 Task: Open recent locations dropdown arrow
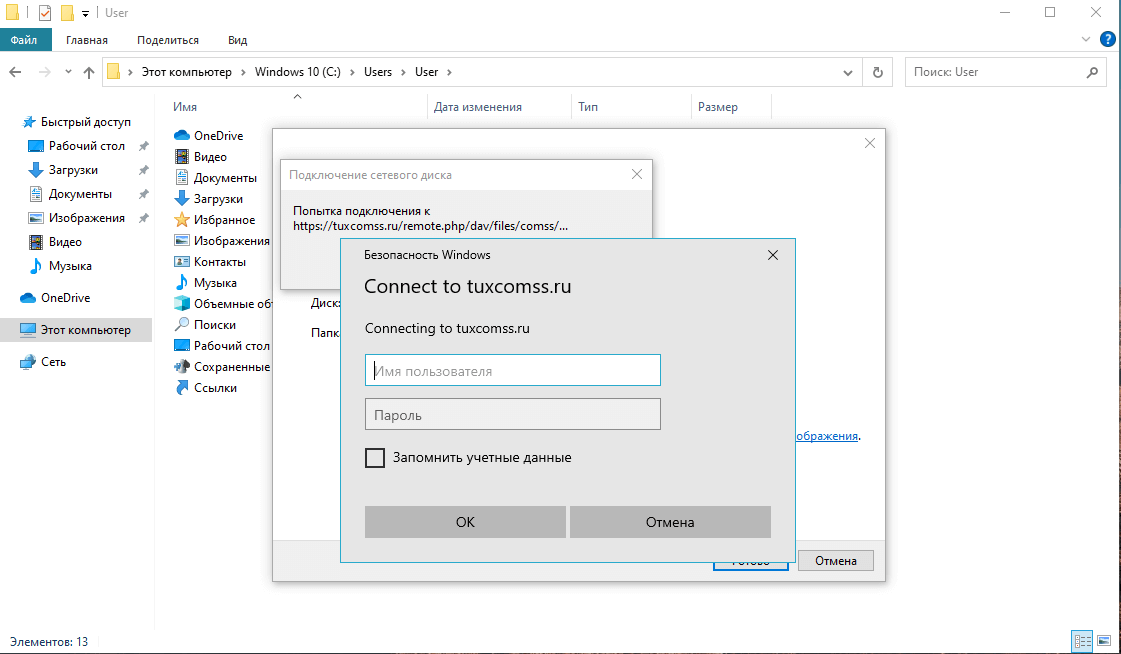click(68, 72)
